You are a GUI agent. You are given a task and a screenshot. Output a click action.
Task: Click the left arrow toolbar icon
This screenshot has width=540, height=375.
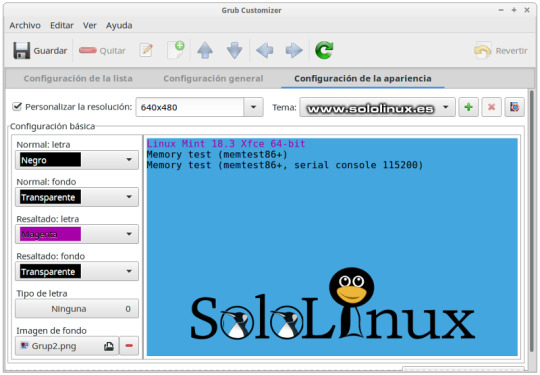click(x=264, y=50)
